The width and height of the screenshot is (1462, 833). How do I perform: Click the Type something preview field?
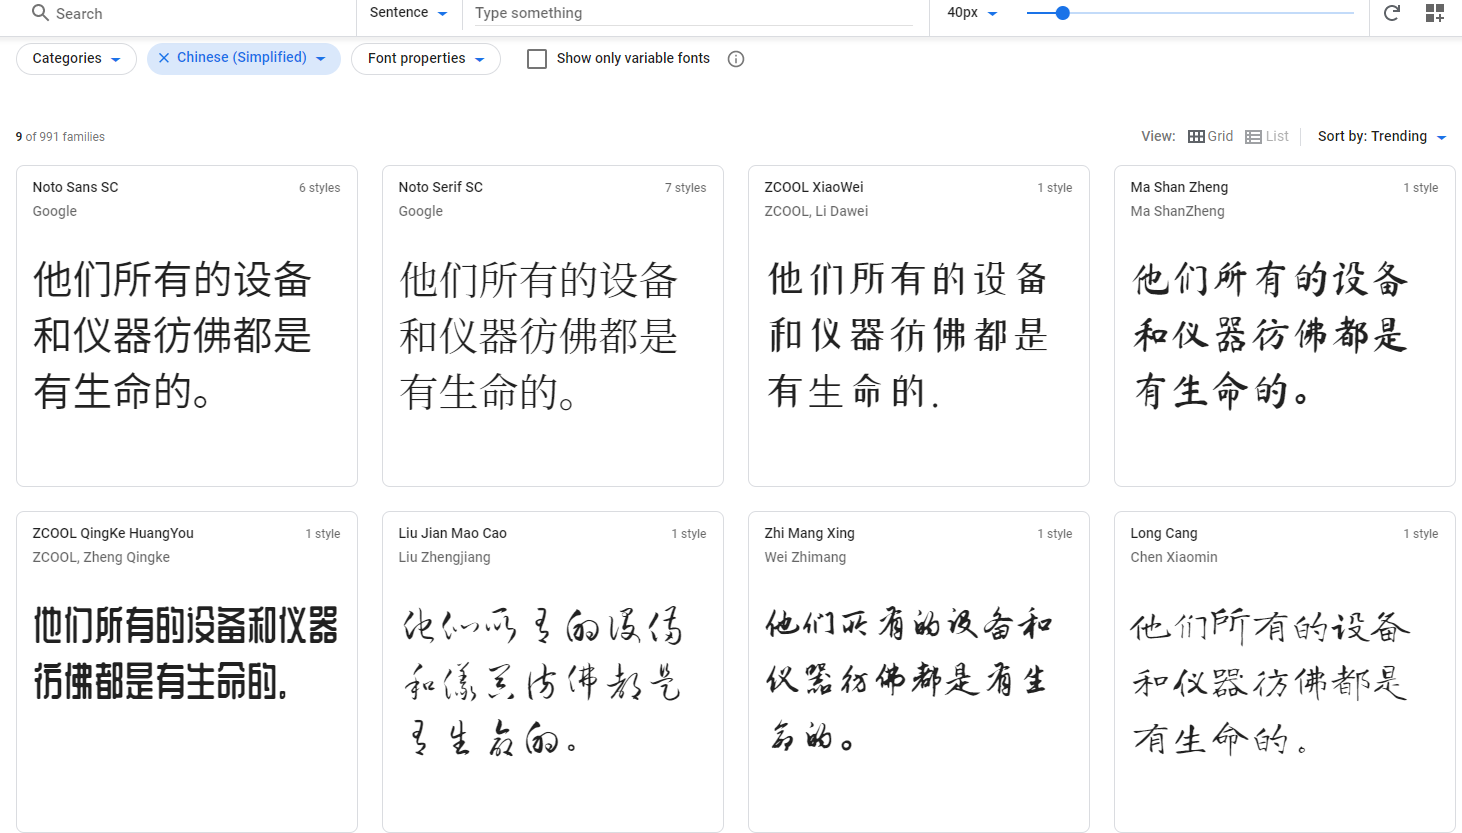pyautogui.click(x=693, y=13)
